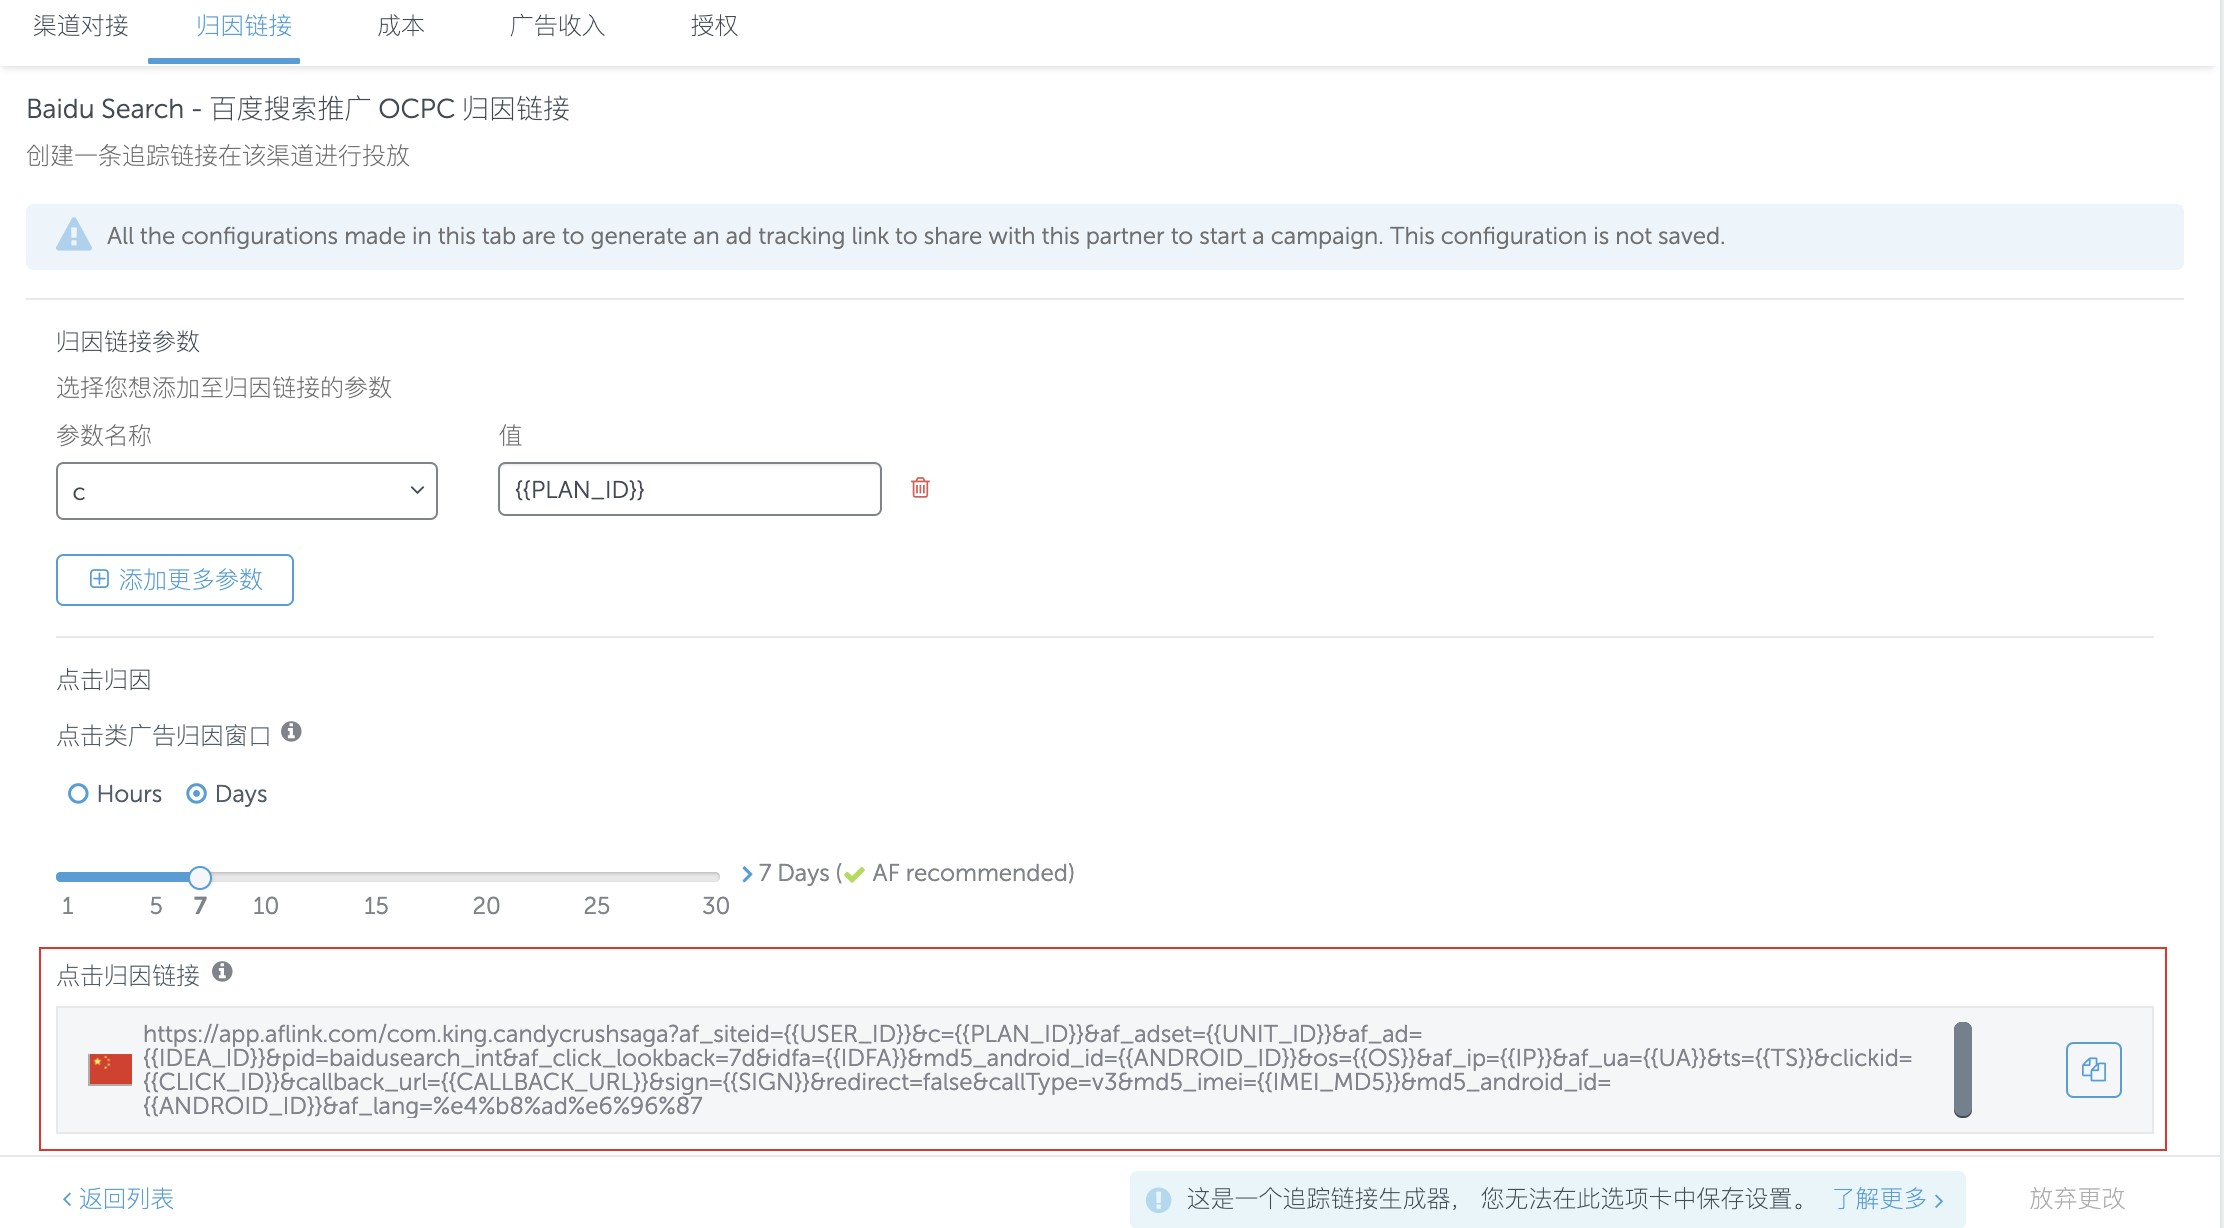Viewport: 2224px width, 1228px height.
Task: Expand the 7 Days recommendation chevron
Action: tap(747, 874)
